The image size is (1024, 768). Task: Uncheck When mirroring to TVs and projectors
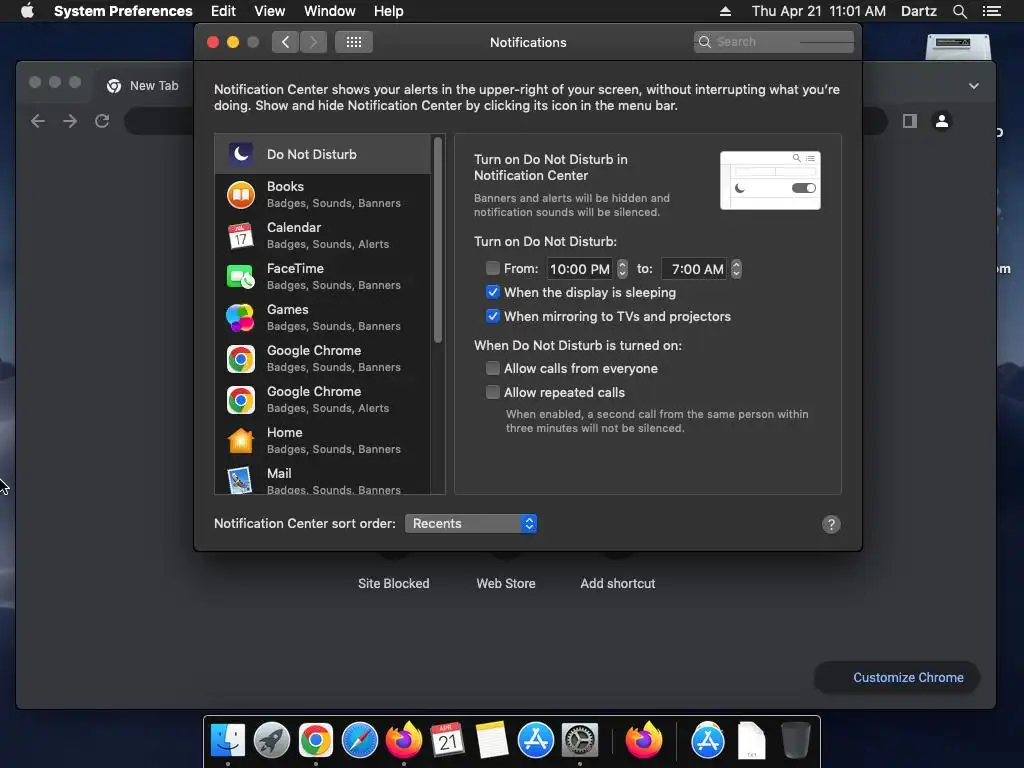(492, 316)
